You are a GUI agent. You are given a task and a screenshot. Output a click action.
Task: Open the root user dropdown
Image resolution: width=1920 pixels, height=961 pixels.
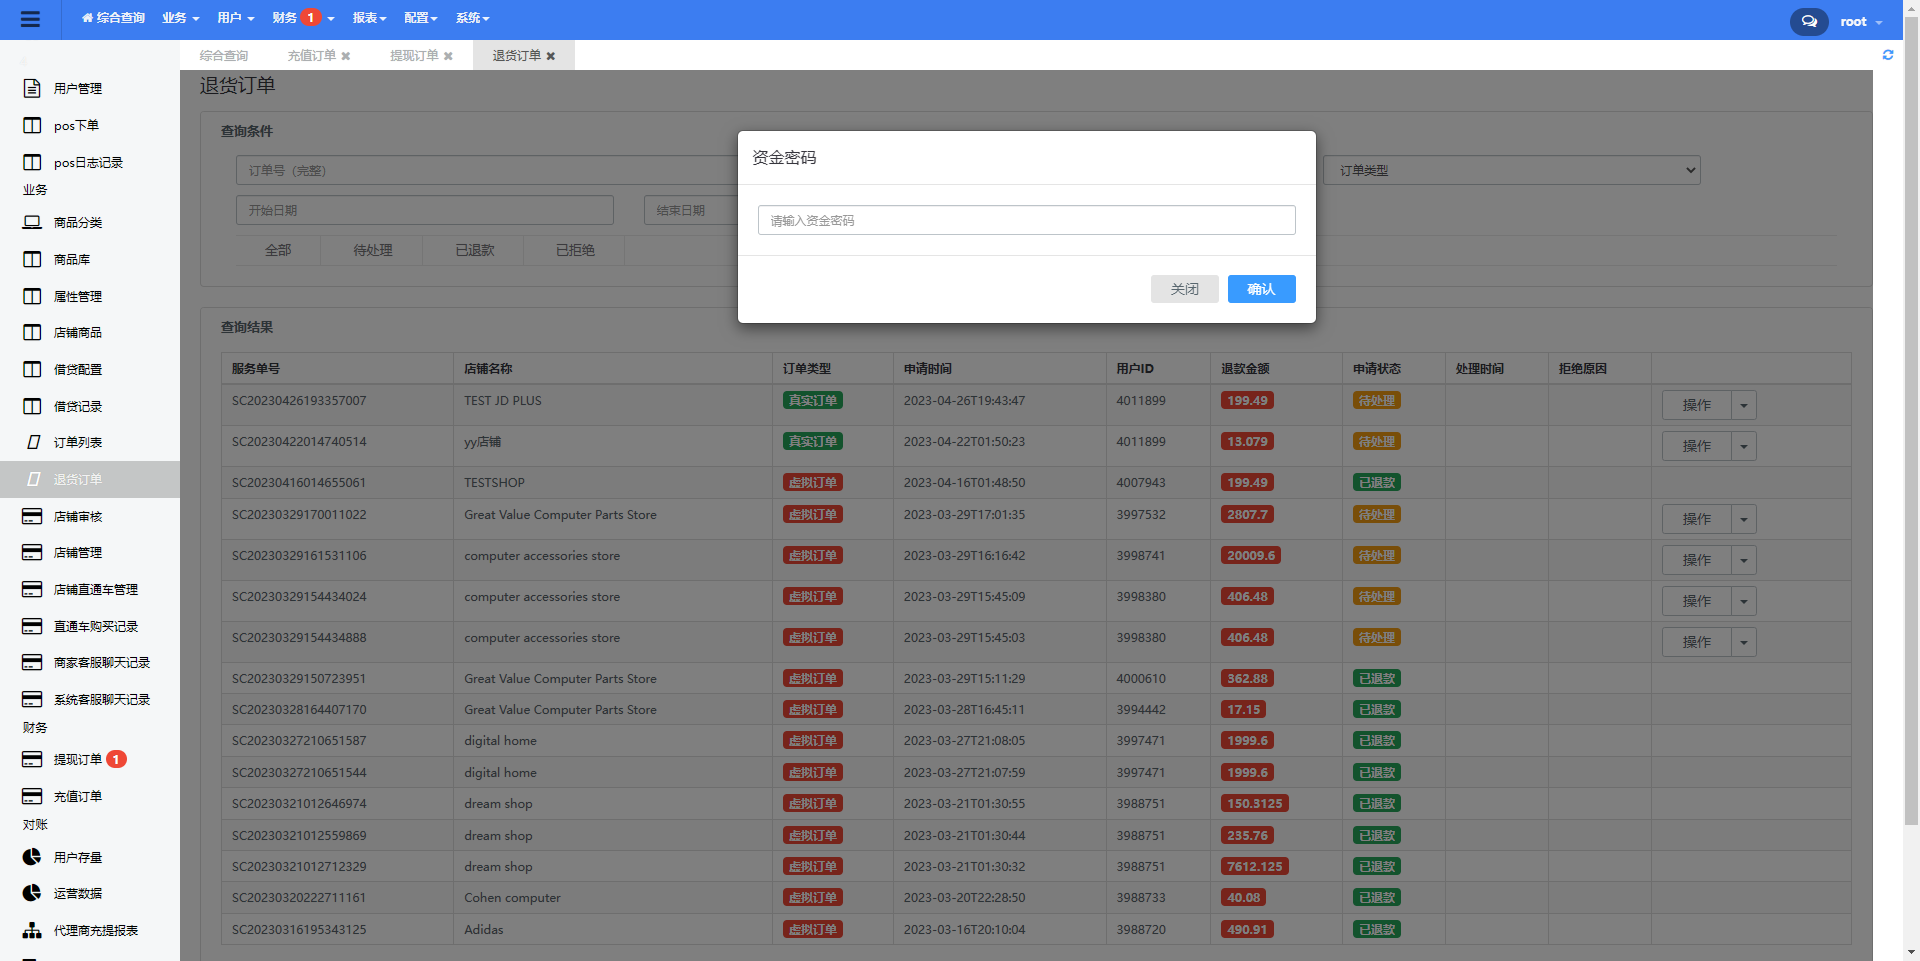(x=1861, y=21)
